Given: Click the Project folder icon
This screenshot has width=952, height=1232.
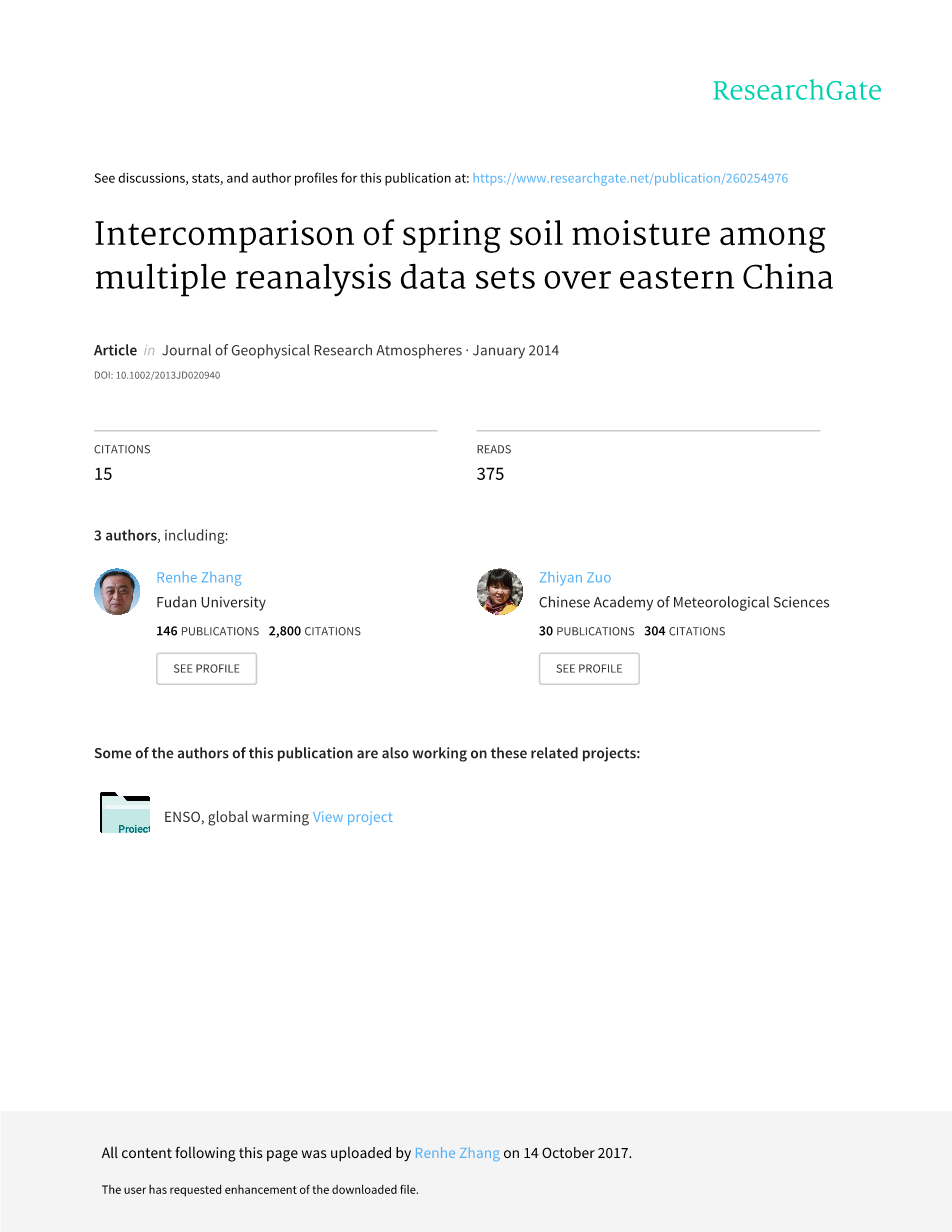Looking at the screenshot, I should (125, 813).
